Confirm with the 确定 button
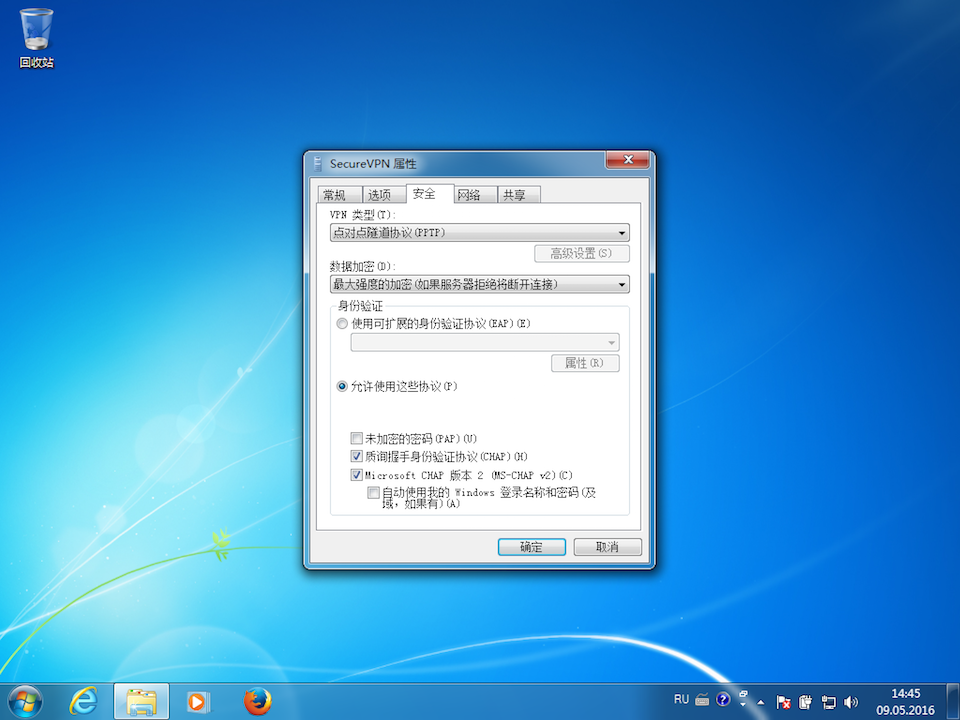The width and height of the screenshot is (960, 720). pyautogui.click(x=531, y=547)
